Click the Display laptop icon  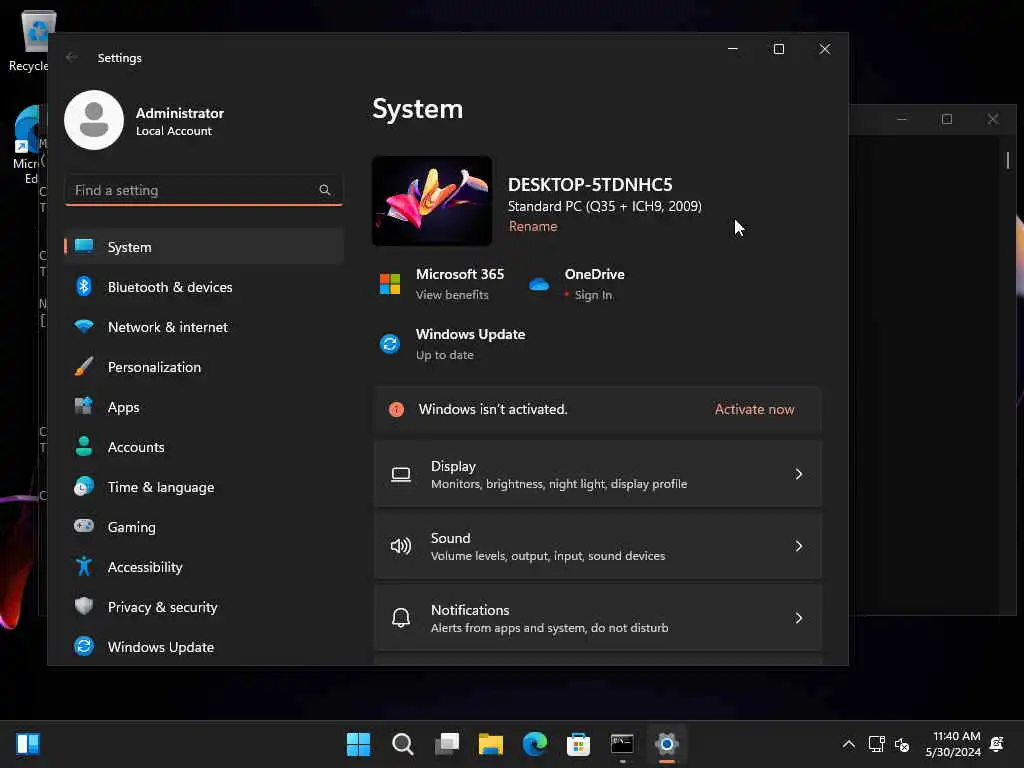click(401, 475)
